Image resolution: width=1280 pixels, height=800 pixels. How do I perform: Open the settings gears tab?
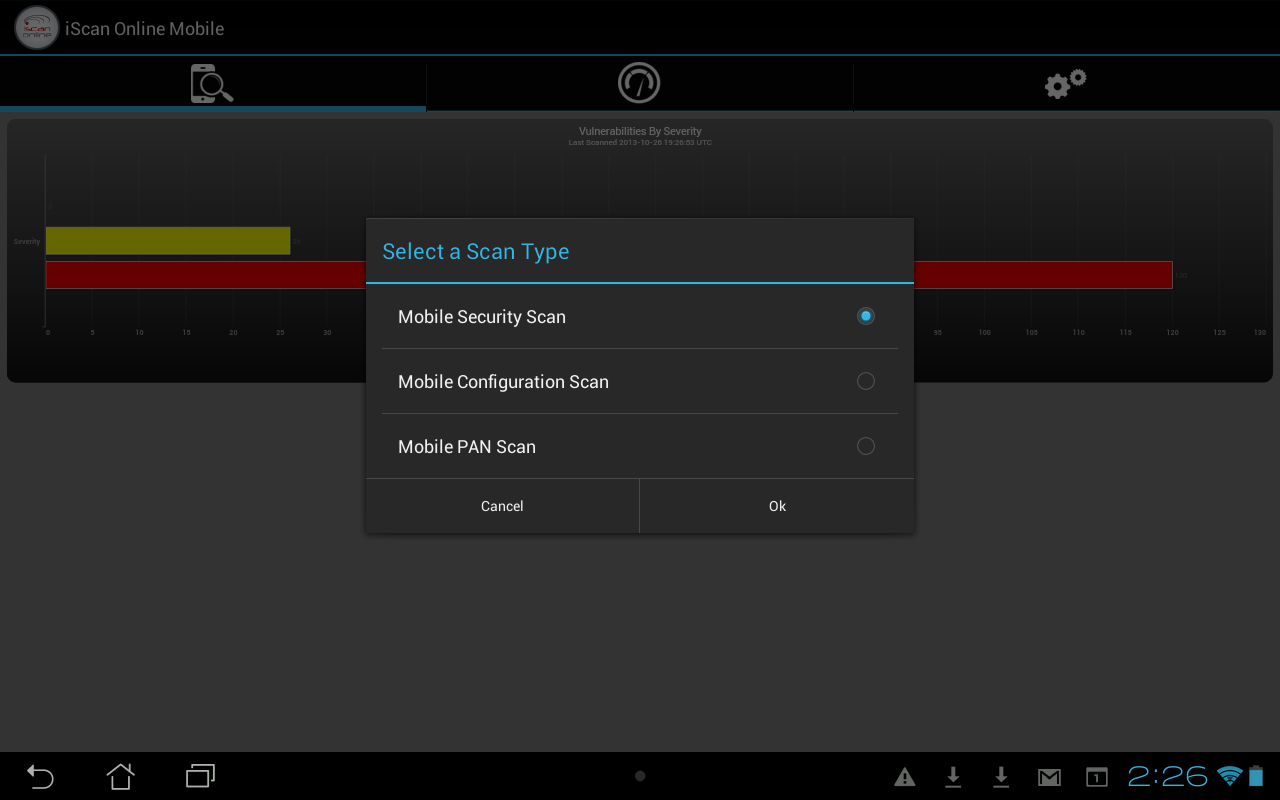tap(1066, 84)
